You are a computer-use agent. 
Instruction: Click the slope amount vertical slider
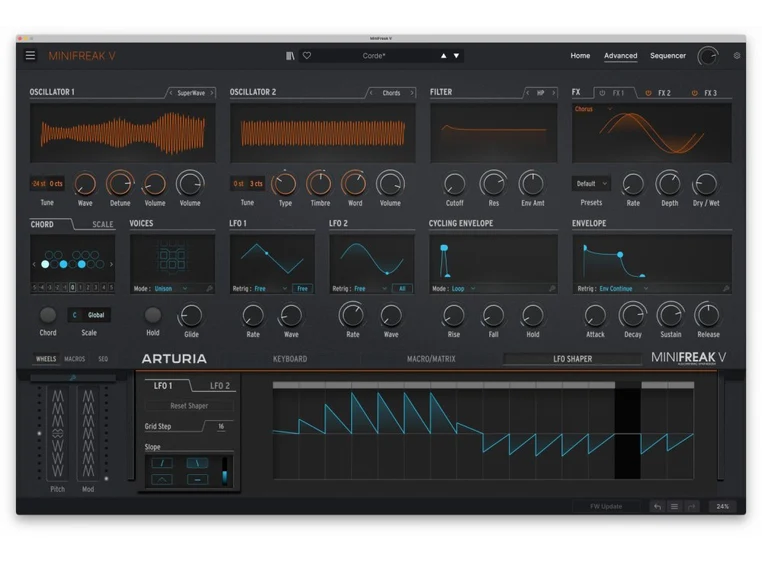click(225, 471)
